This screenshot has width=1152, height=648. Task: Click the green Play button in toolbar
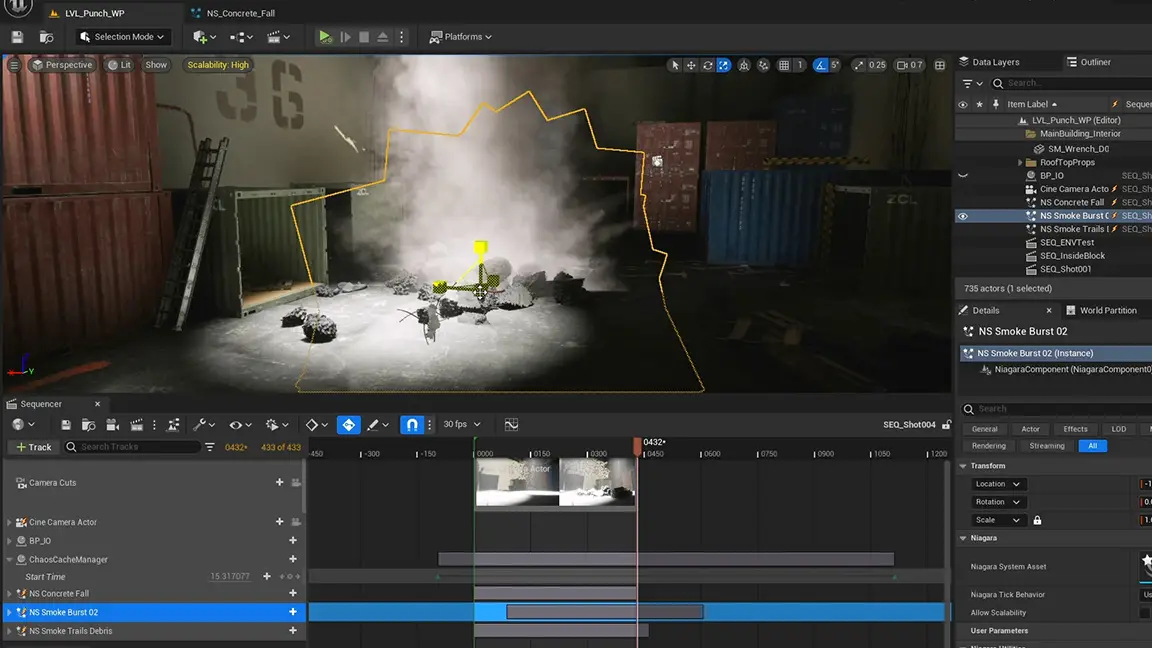(325, 37)
